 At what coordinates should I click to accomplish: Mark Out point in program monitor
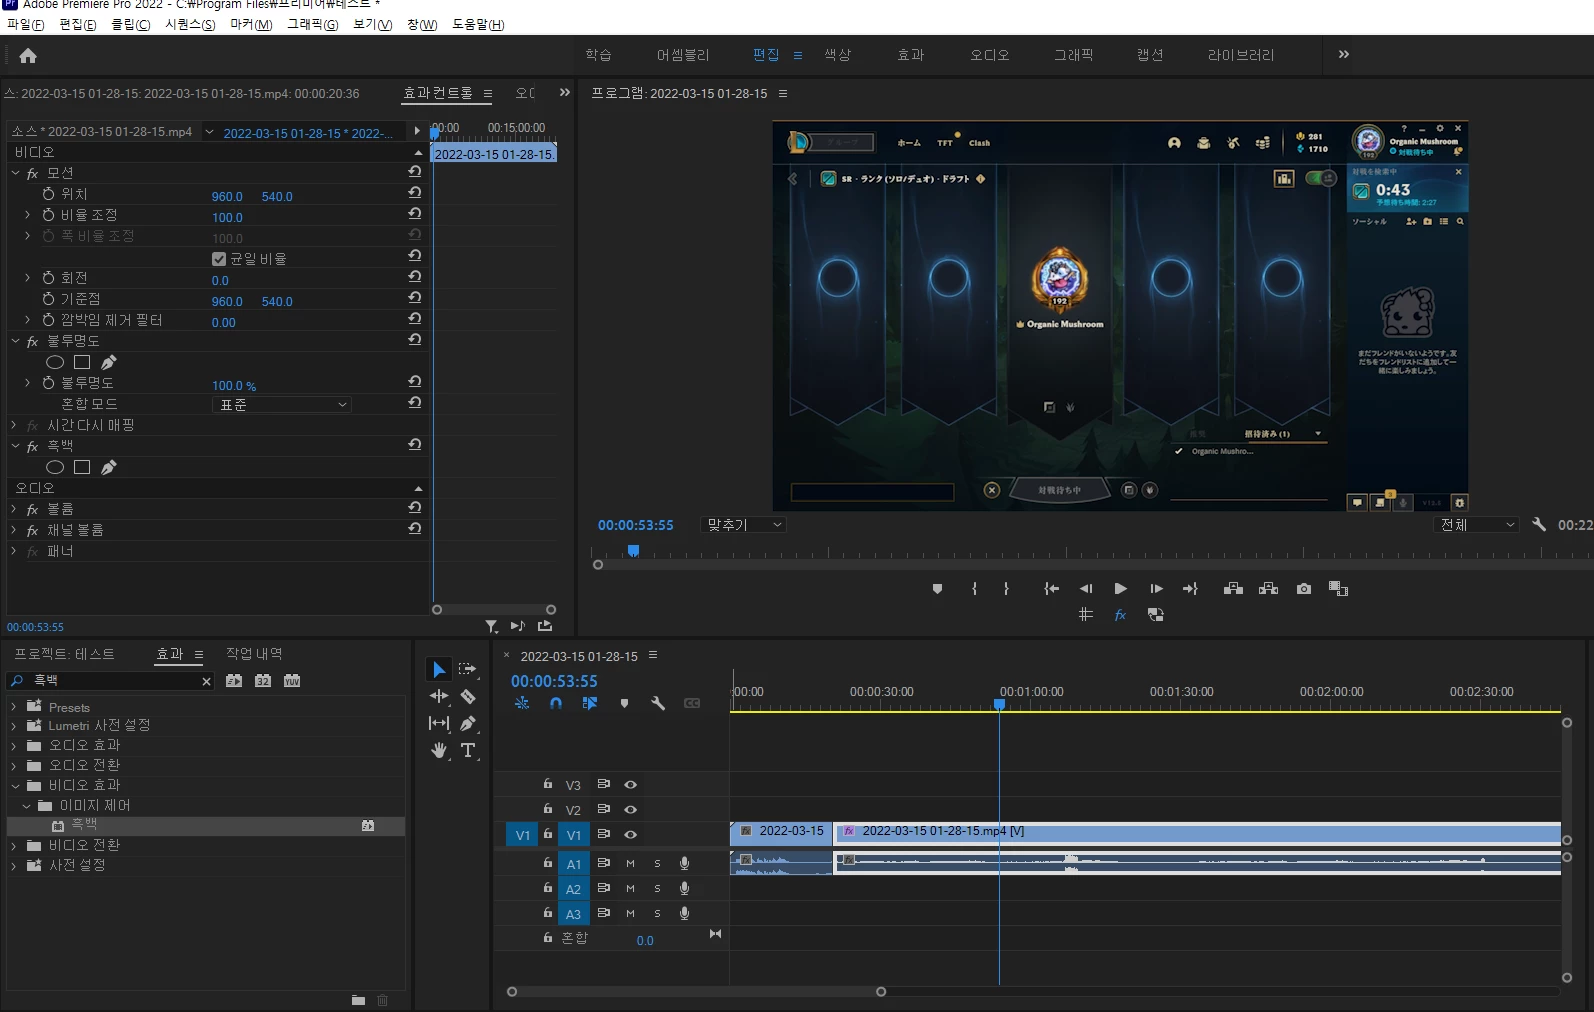click(x=1006, y=589)
